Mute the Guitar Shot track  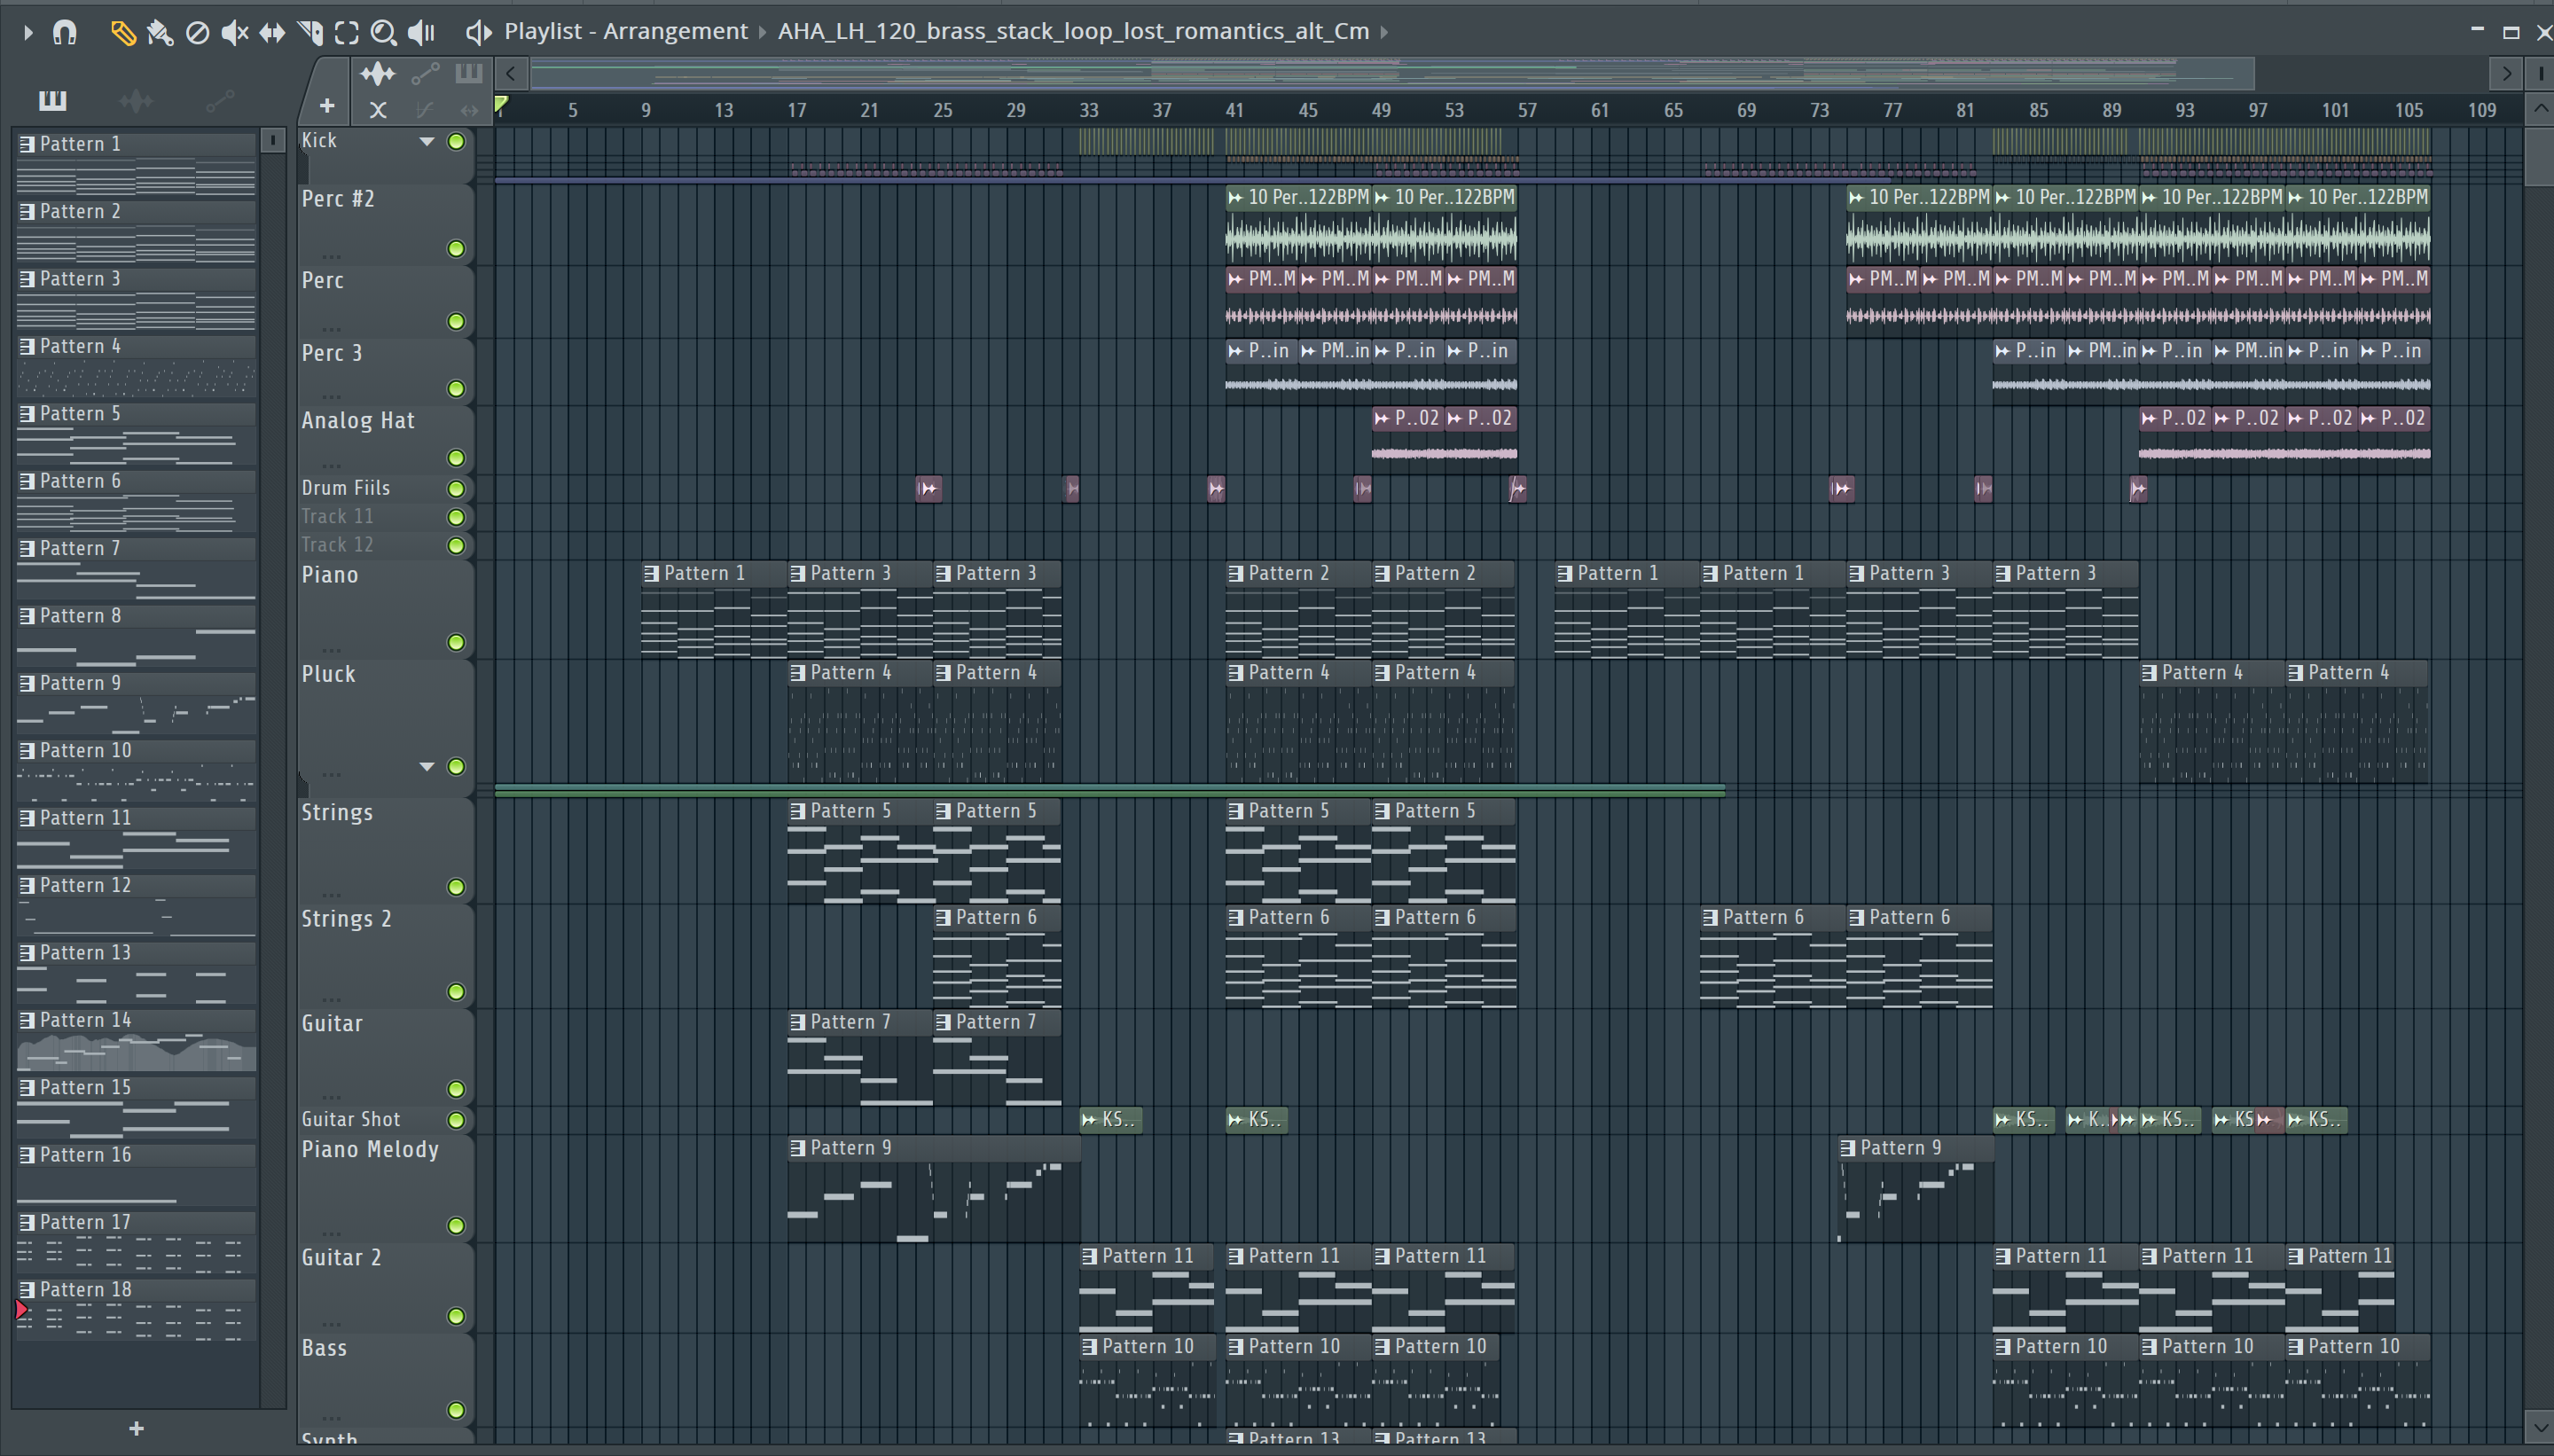456,1120
